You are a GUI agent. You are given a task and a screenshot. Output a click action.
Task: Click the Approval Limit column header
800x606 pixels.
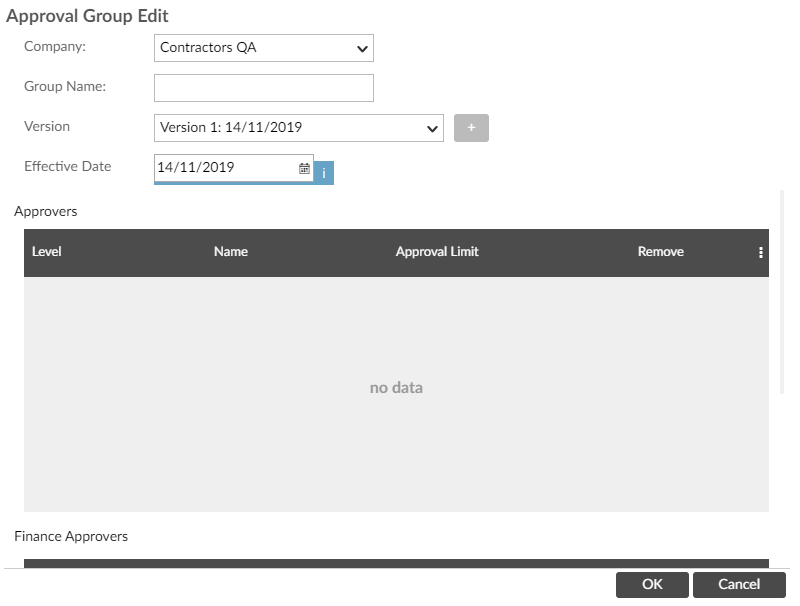[437, 252]
